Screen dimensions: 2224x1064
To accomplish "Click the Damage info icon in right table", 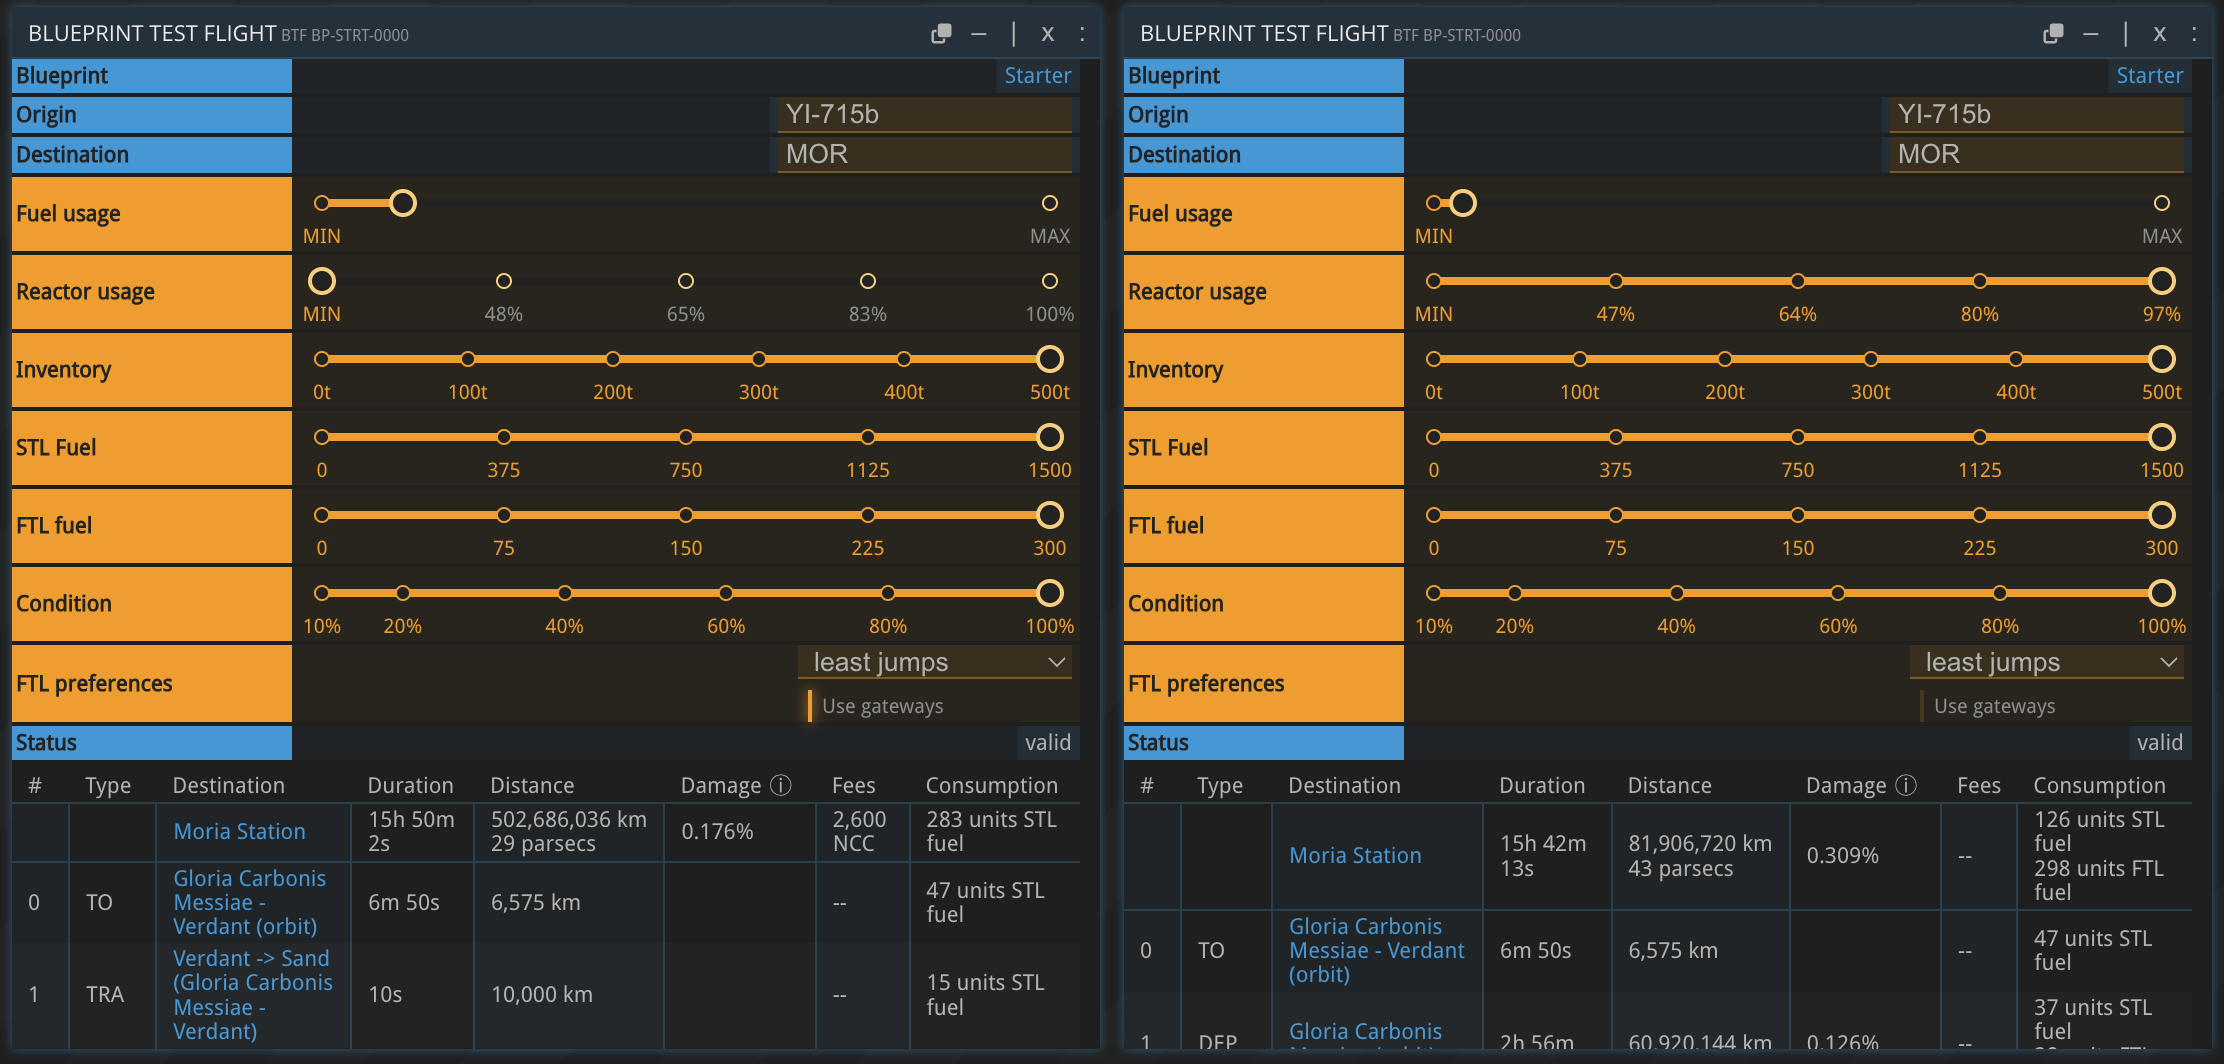I will (1907, 785).
